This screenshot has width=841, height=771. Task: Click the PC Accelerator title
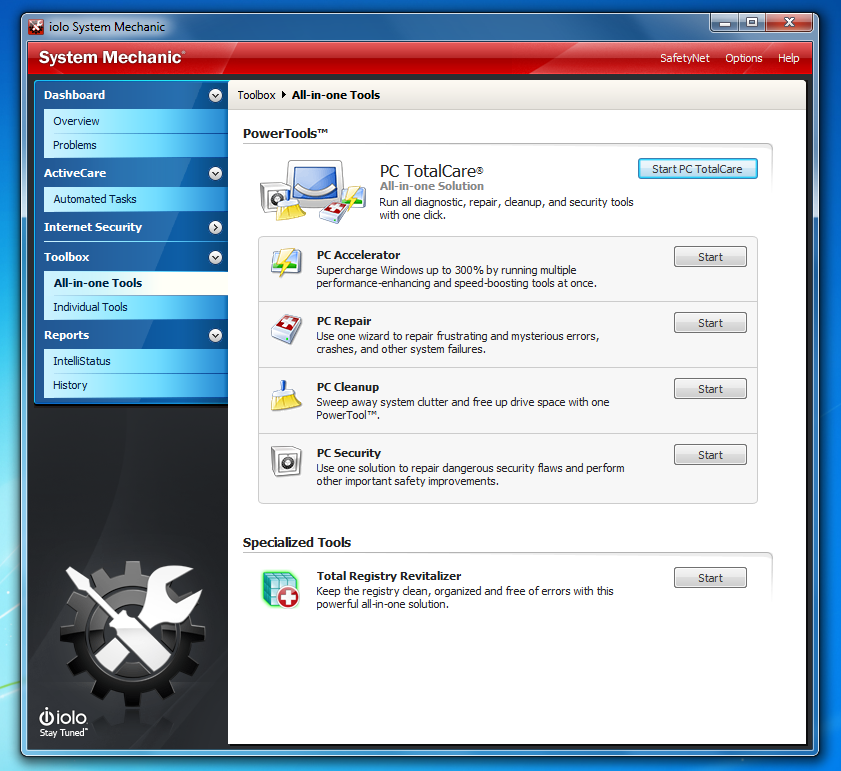[x=358, y=255]
